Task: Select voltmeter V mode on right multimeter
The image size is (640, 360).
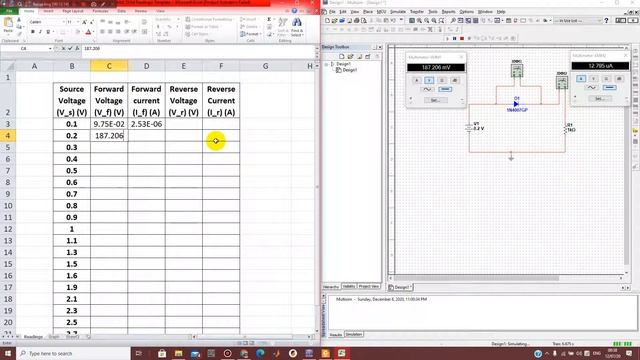Action: tap(594, 79)
